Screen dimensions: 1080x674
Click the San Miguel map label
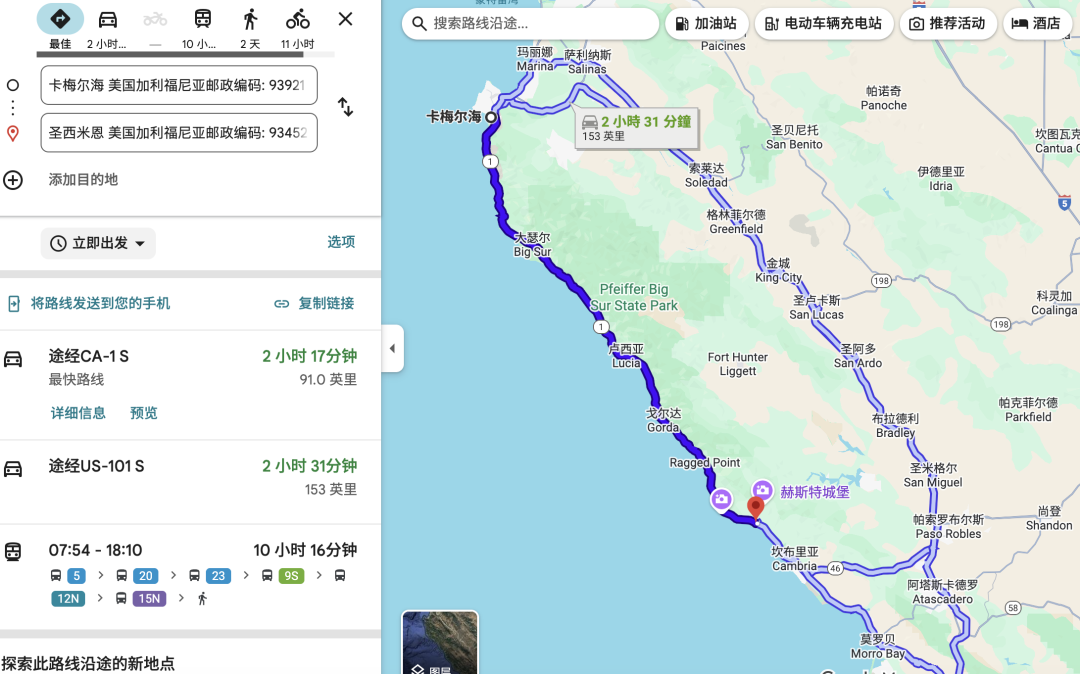point(933,476)
